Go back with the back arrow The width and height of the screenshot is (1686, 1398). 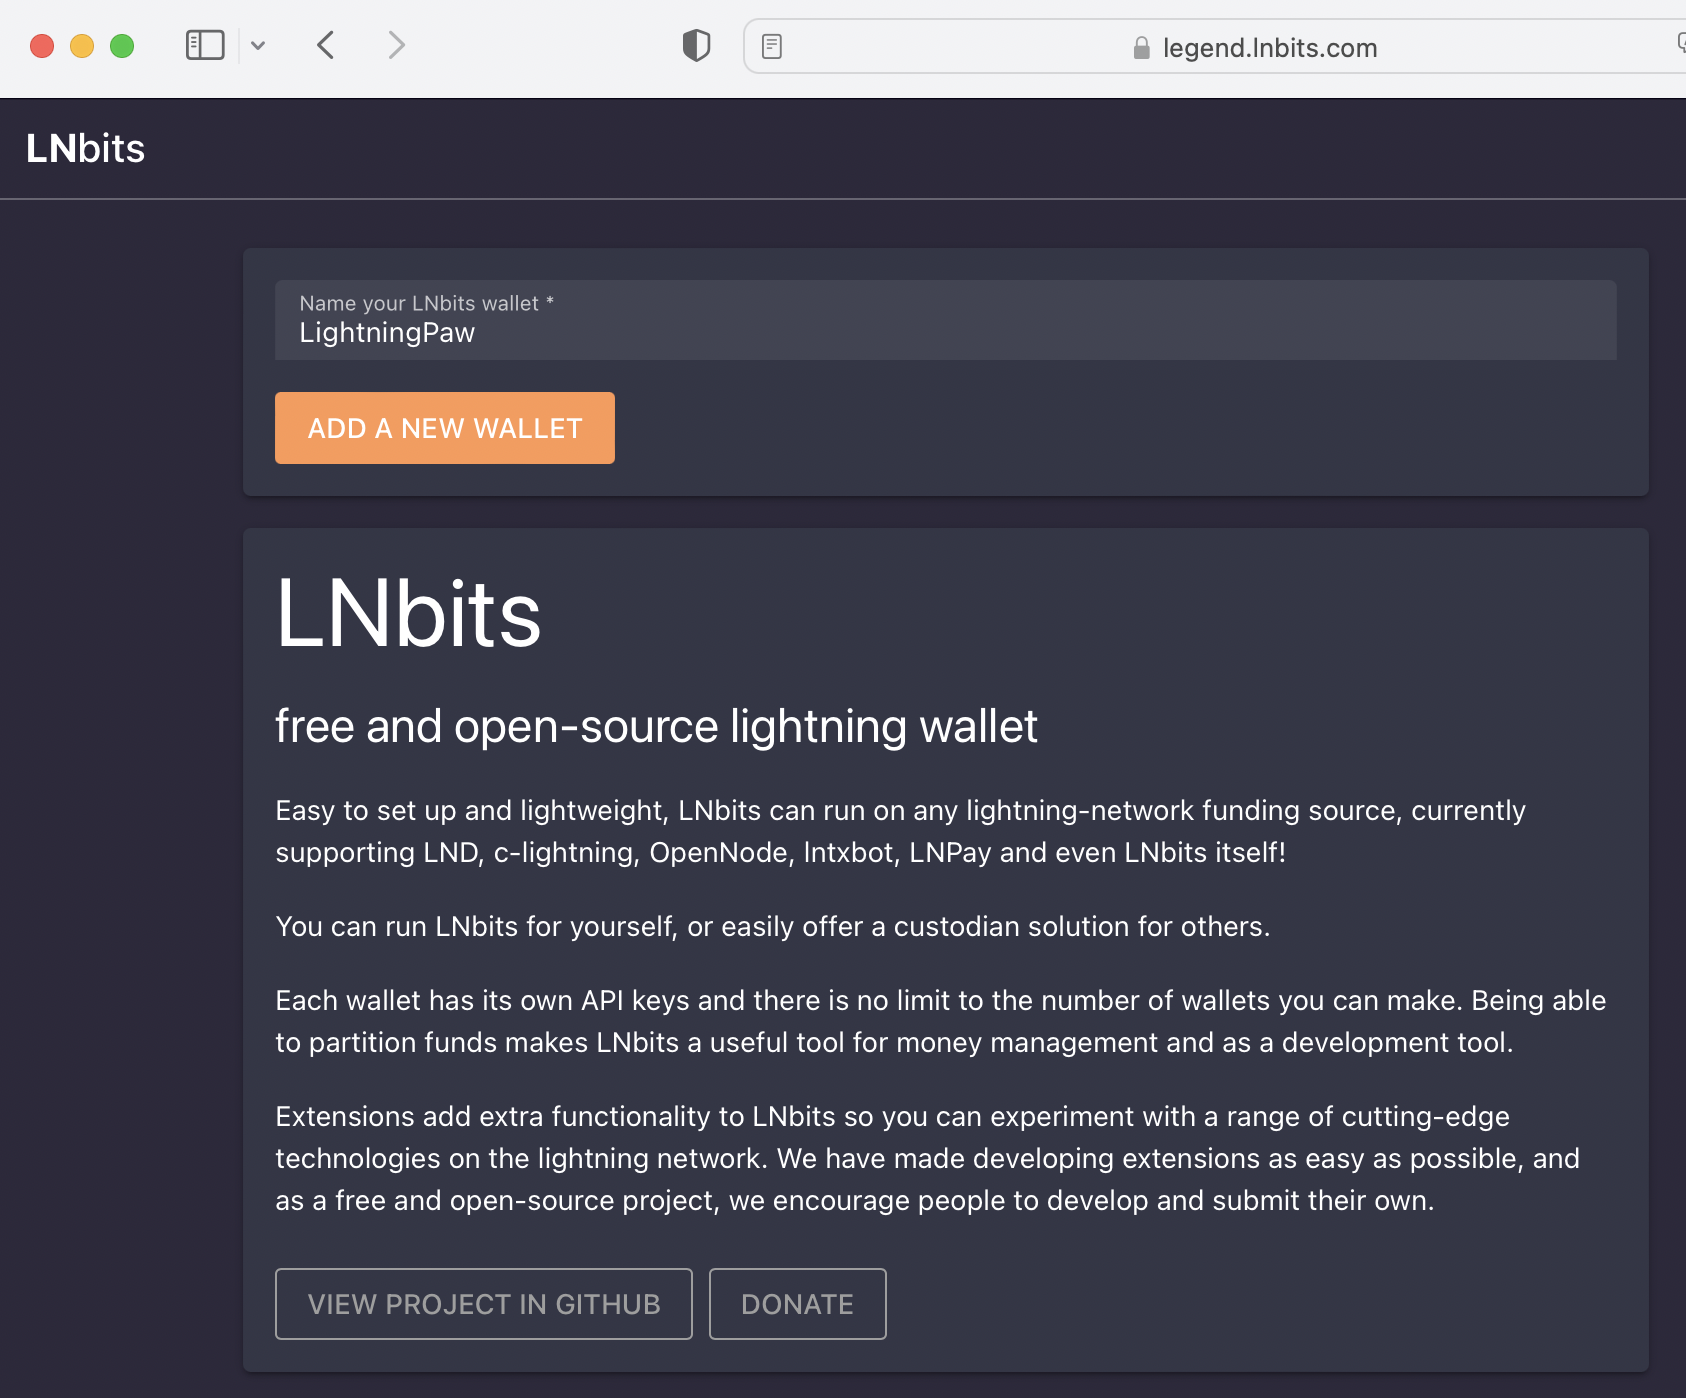[x=325, y=45]
